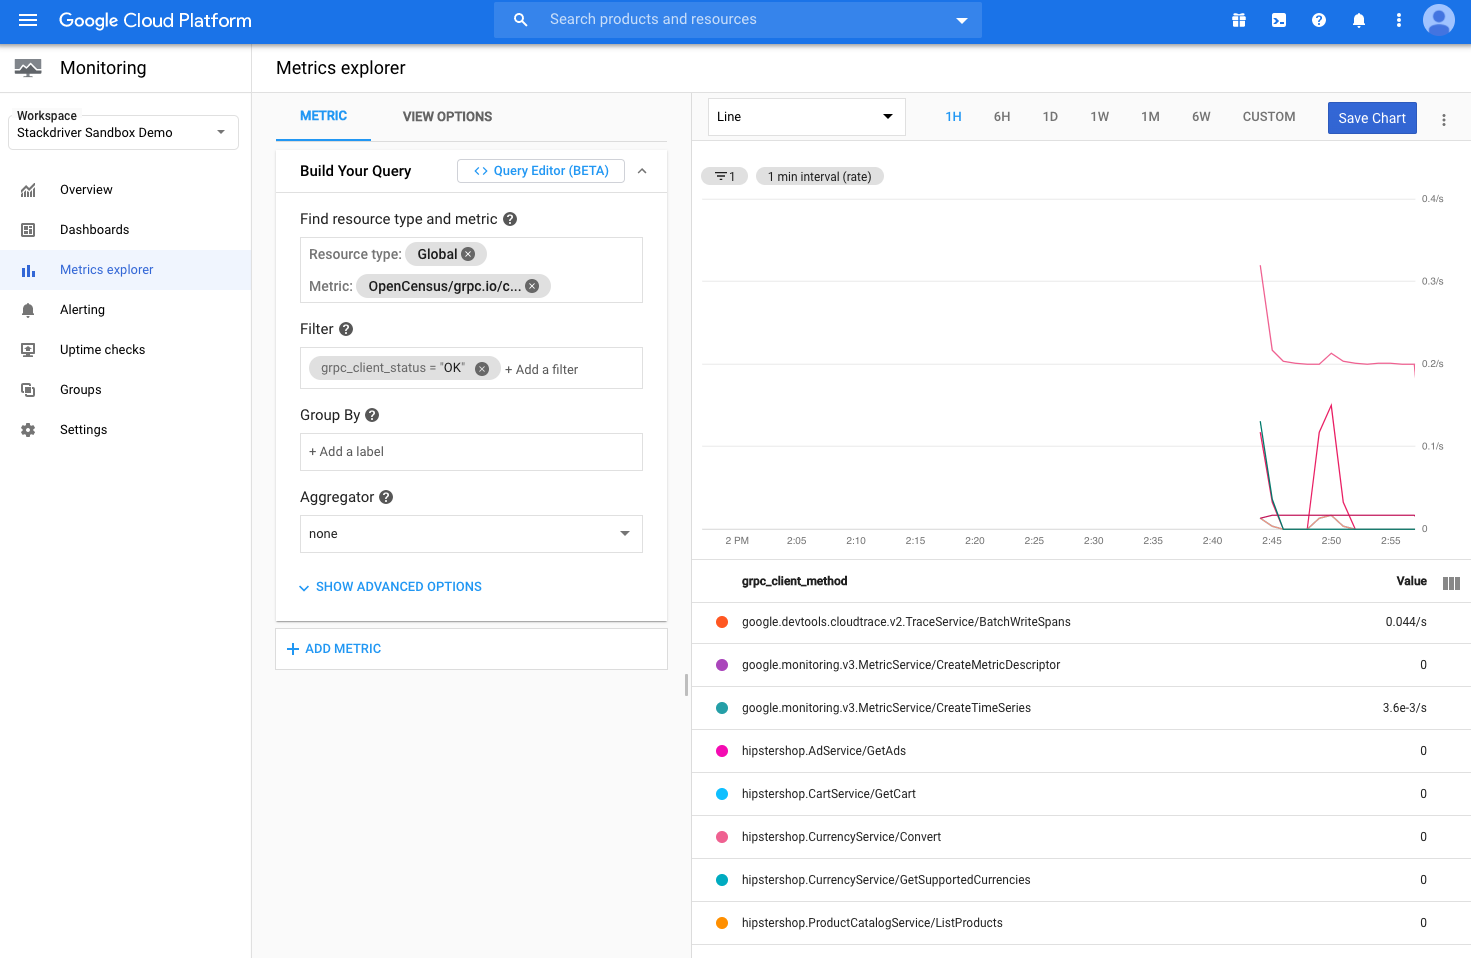Open the Aggregator none dropdown
The image size is (1471, 958).
[471, 534]
